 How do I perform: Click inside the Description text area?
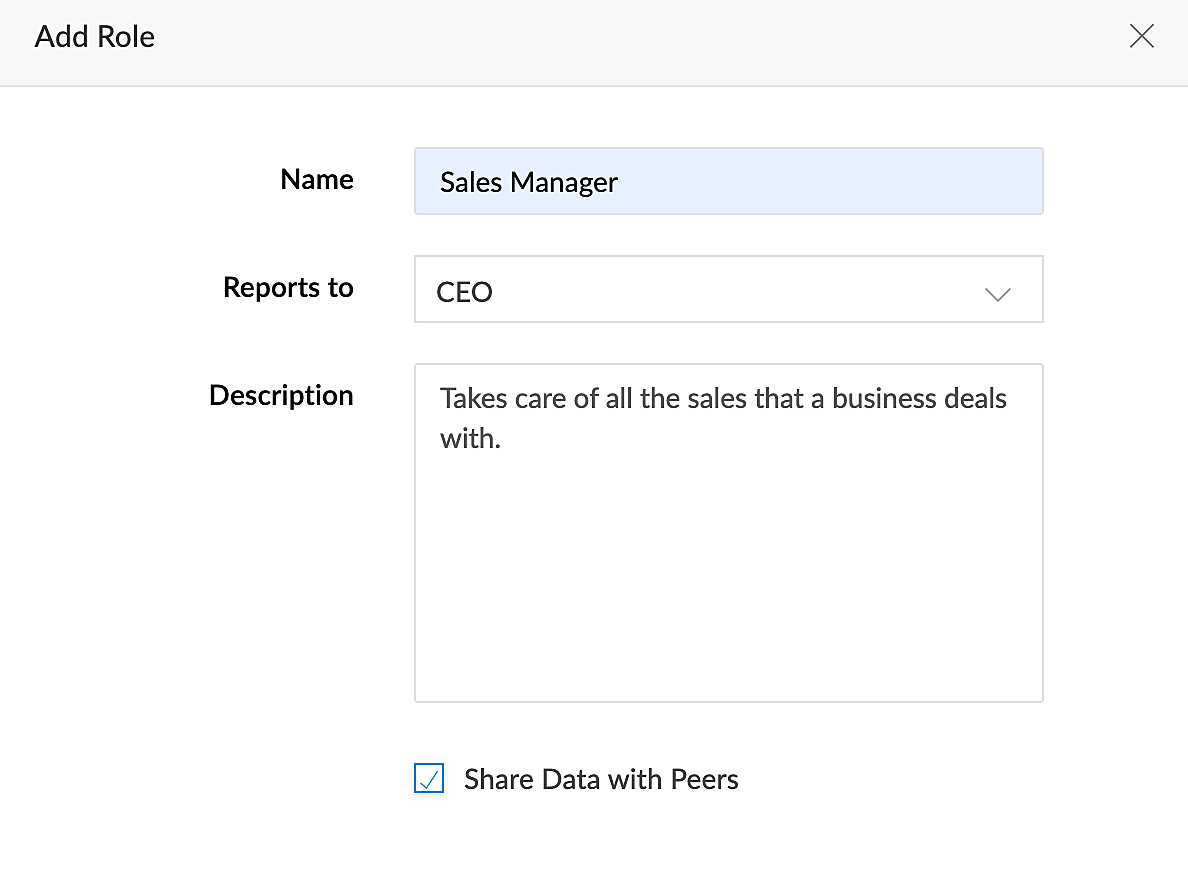pos(728,560)
